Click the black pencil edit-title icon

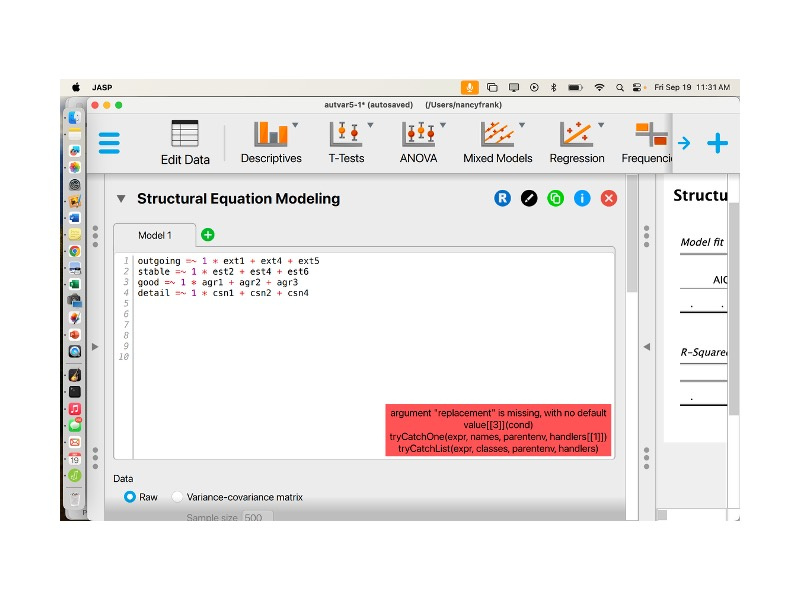(x=529, y=199)
